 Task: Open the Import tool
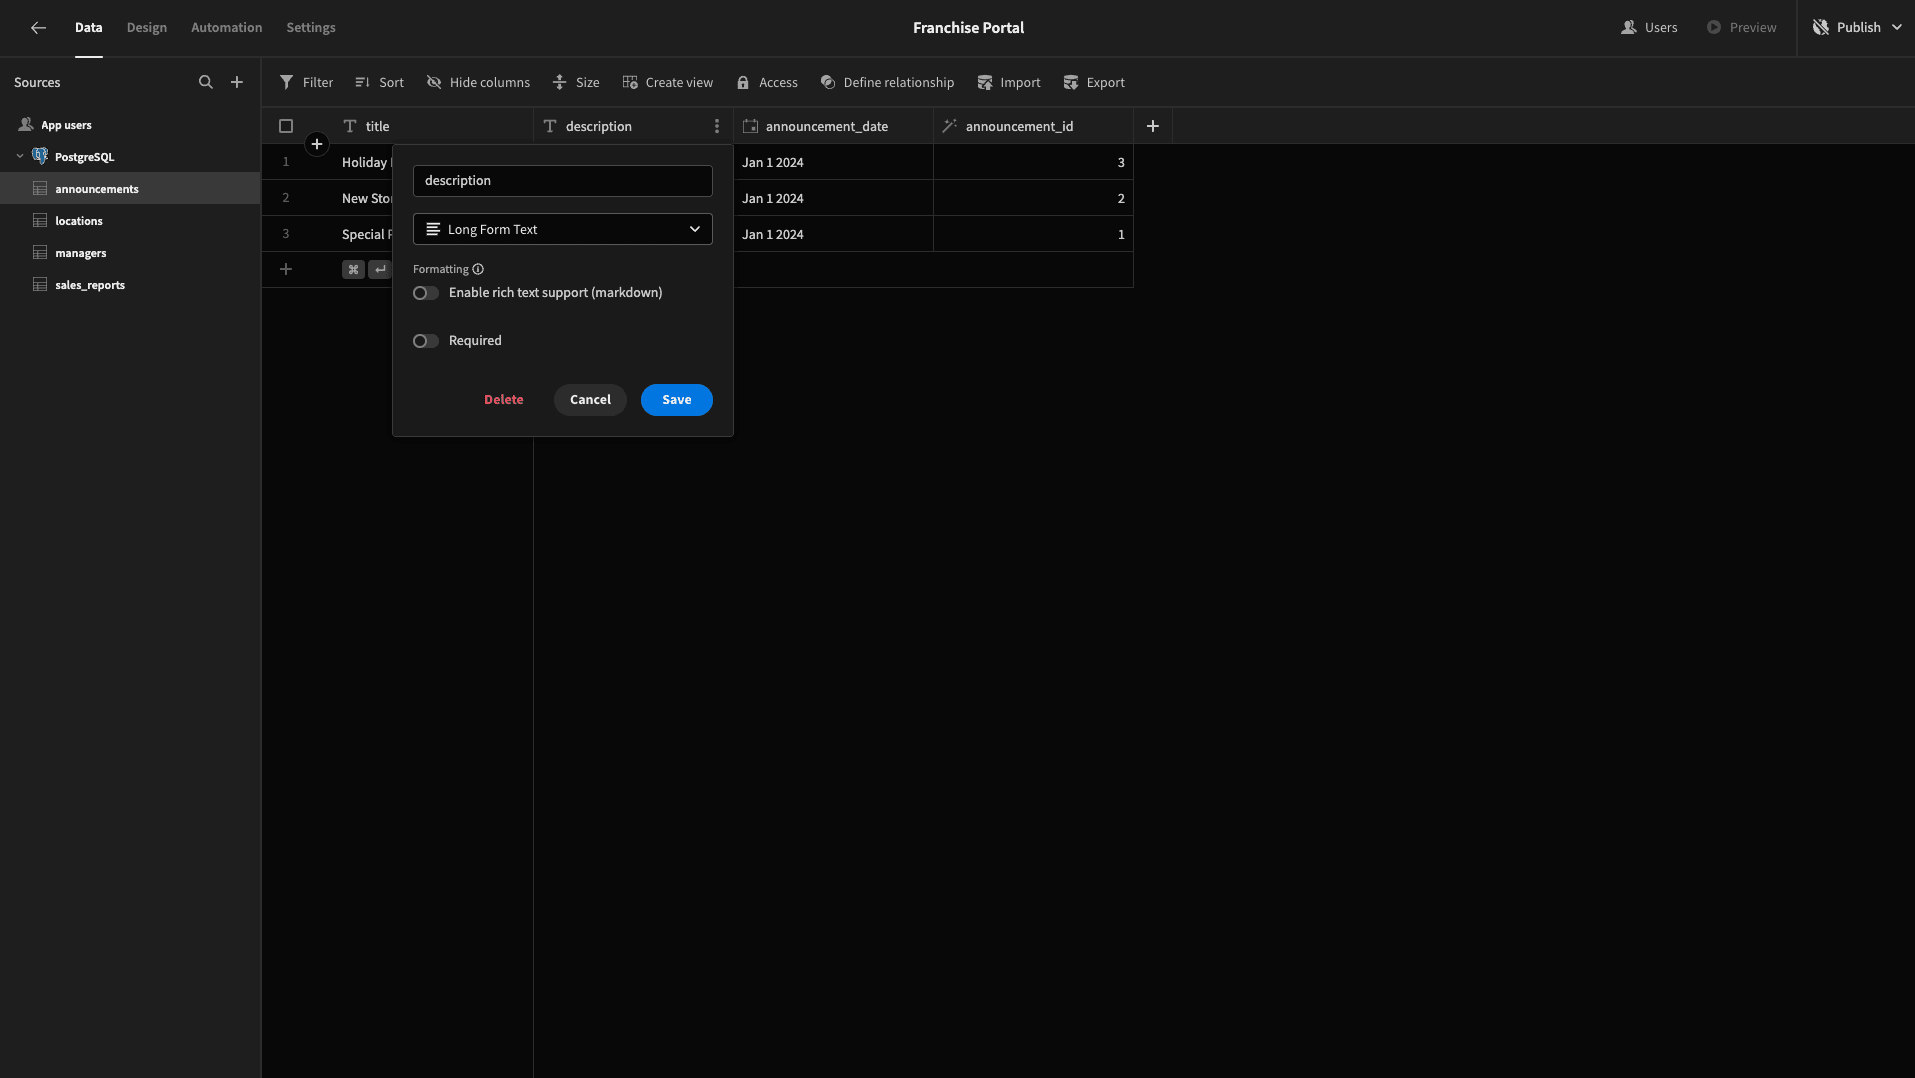click(1009, 82)
